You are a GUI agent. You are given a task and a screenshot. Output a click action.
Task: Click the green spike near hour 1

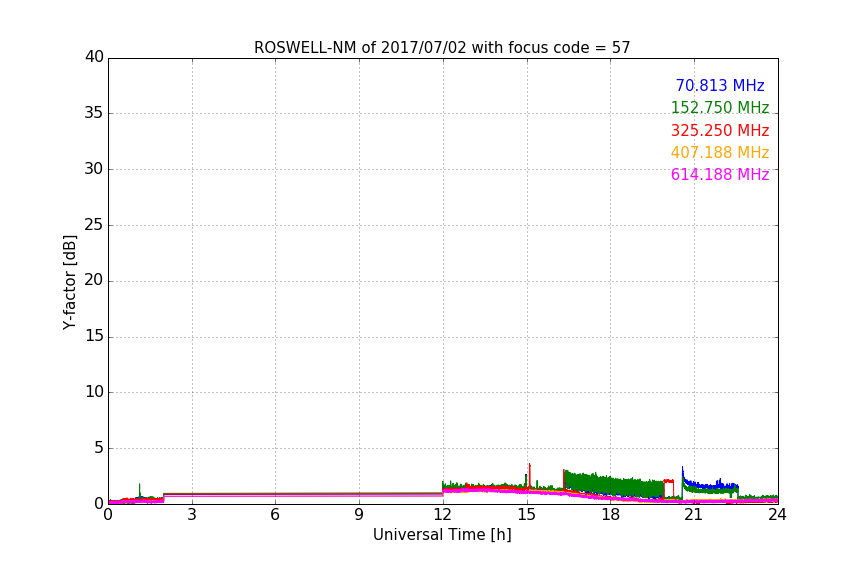(x=139, y=490)
